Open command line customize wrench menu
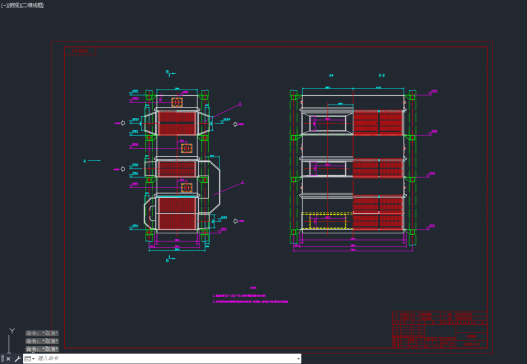 (x=17, y=359)
